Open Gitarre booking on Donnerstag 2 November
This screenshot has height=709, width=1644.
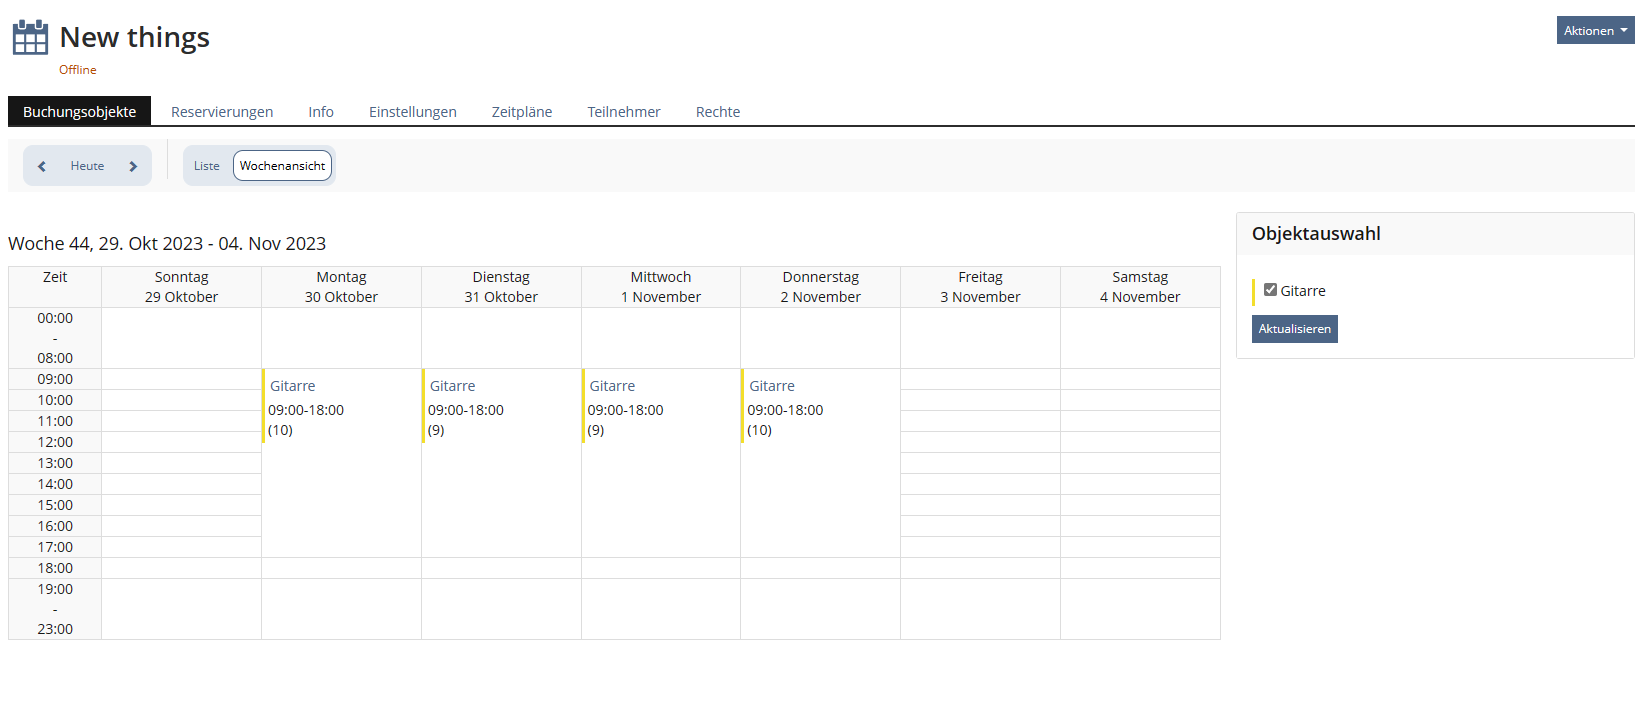click(x=772, y=386)
